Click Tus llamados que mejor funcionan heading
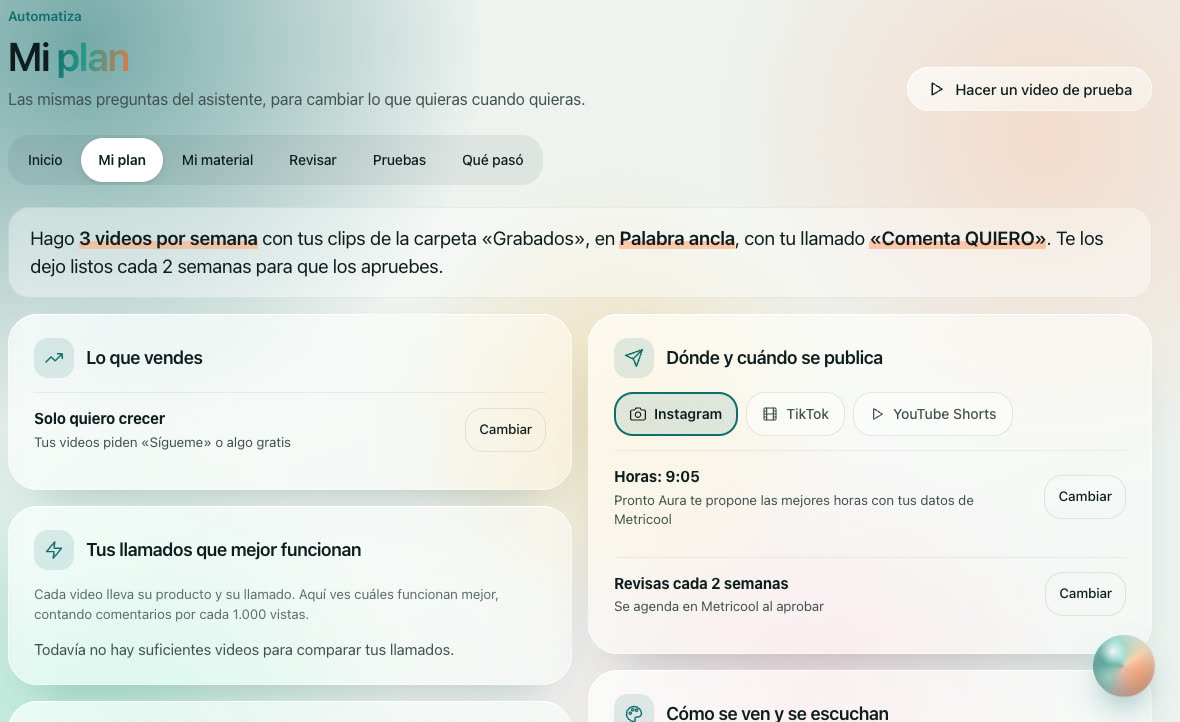Screen dimensions: 1180x722 point(224,550)
